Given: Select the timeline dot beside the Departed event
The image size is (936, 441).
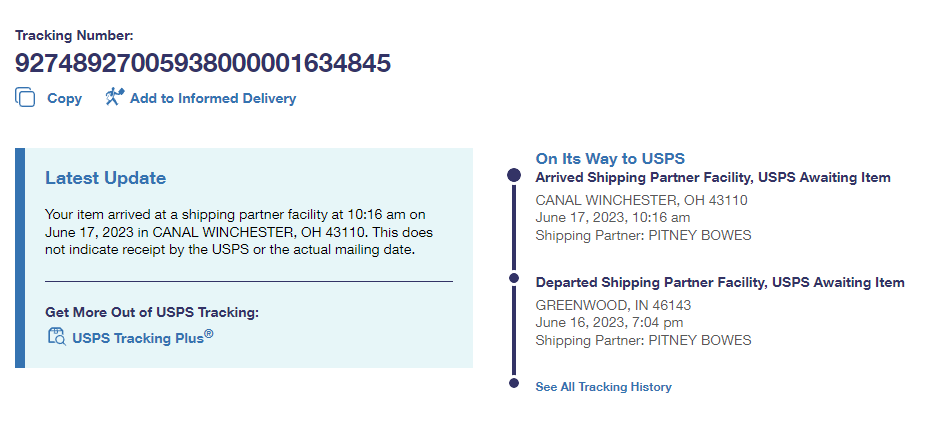Looking at the screenshot, I should 514,278.
